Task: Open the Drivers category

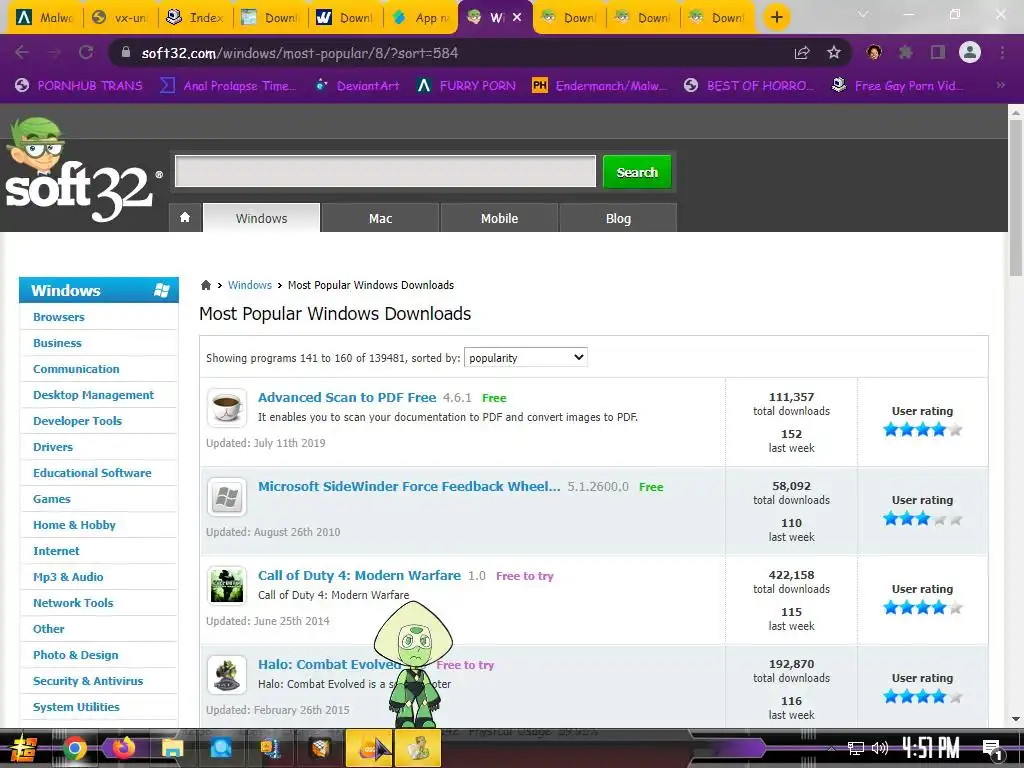Action: [x=53, y=447]
